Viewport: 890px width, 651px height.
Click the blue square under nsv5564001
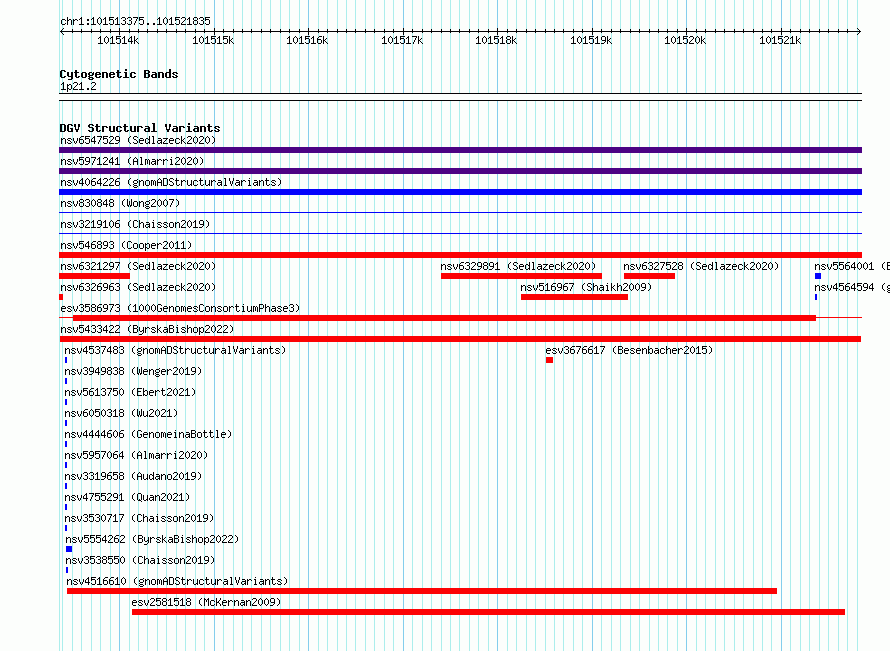click(818, 276)
